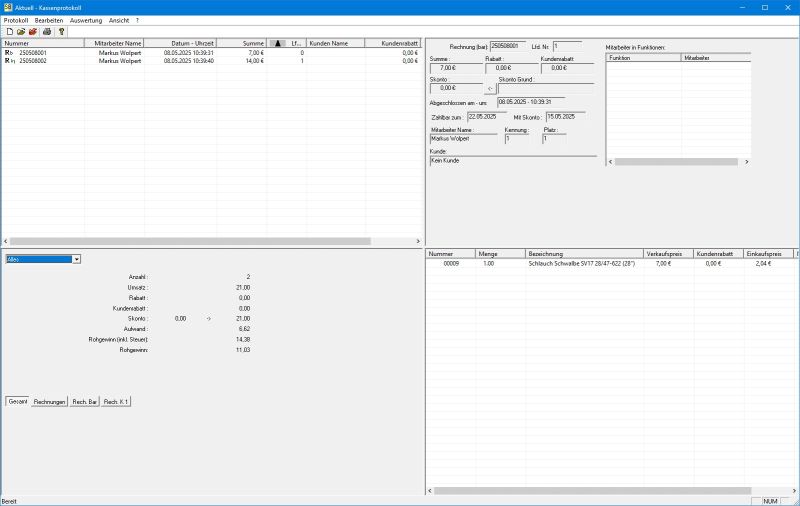Click the Rechnung (bar) number field
Image resolution: width=800 pixels, height=506 pixels.
[x=508, y=46]
